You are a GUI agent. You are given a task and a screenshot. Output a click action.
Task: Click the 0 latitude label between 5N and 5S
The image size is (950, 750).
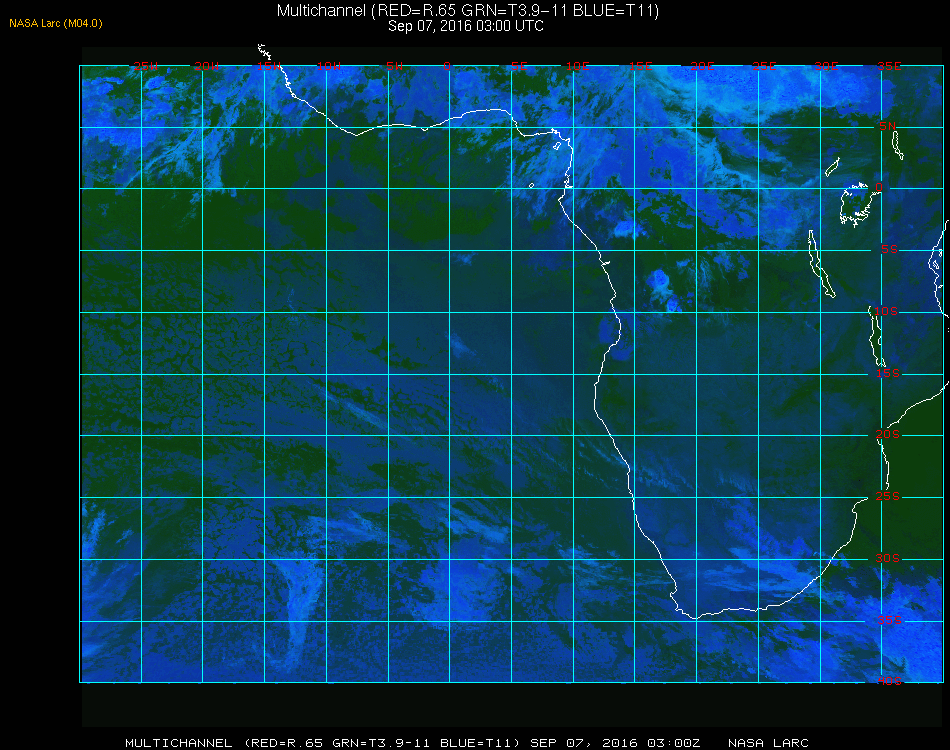879,187
